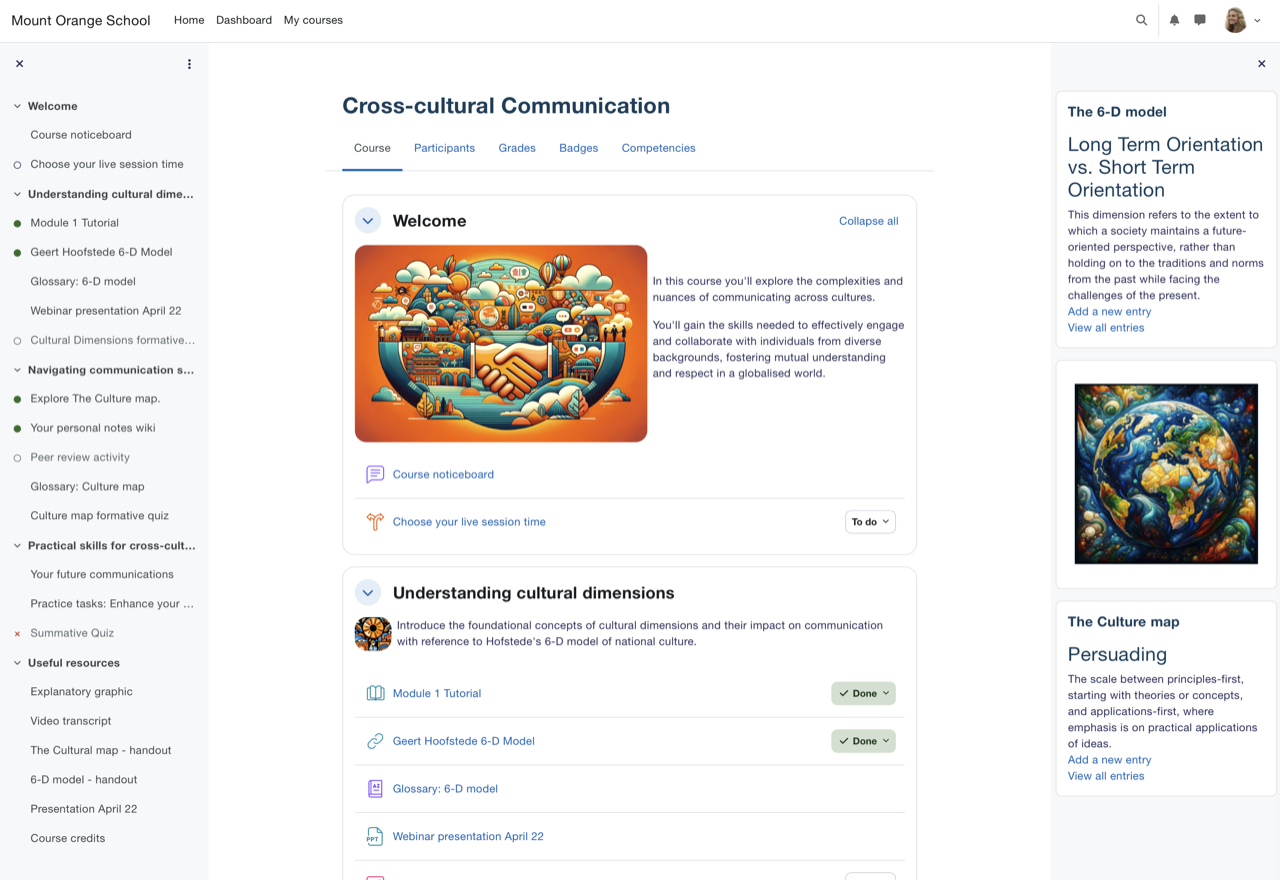The image size is (1280, 880).
Task: Open the search magnifier icon
Action: coord(1141,20)
